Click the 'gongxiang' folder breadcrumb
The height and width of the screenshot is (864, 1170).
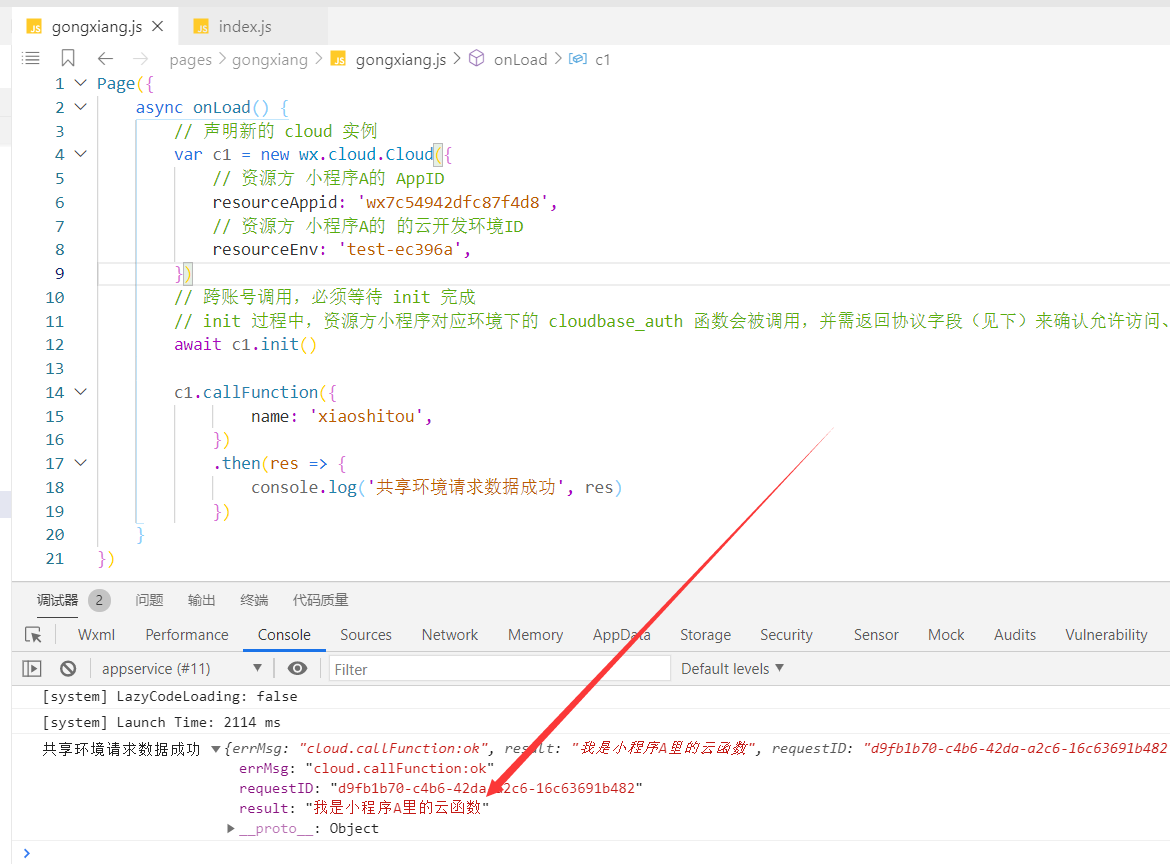tap(269, 60)
